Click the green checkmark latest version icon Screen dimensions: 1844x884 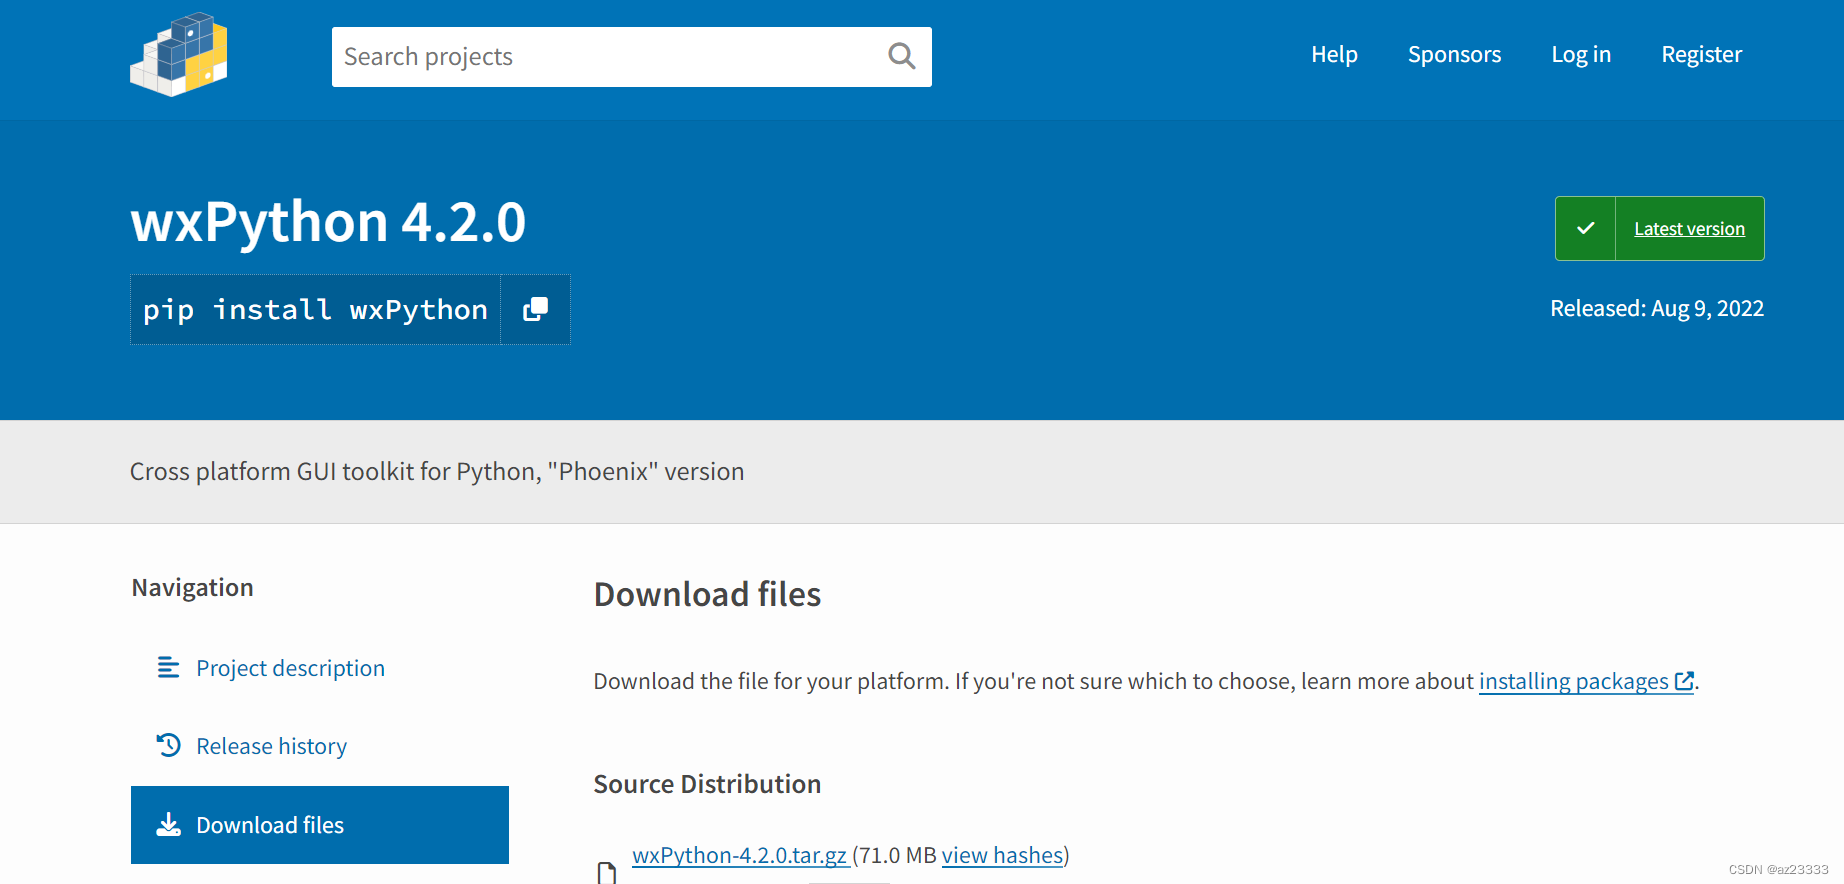tap(1585, 229)
